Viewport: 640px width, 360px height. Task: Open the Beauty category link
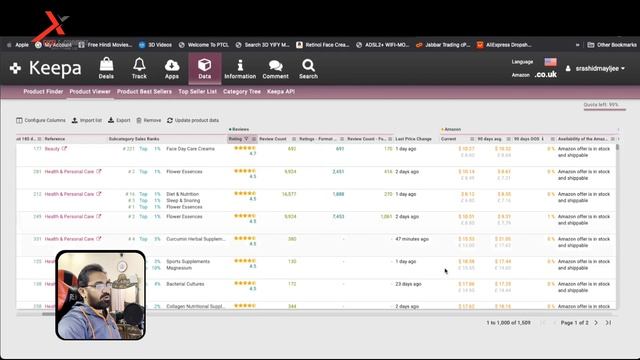click(x=52, y=149)
